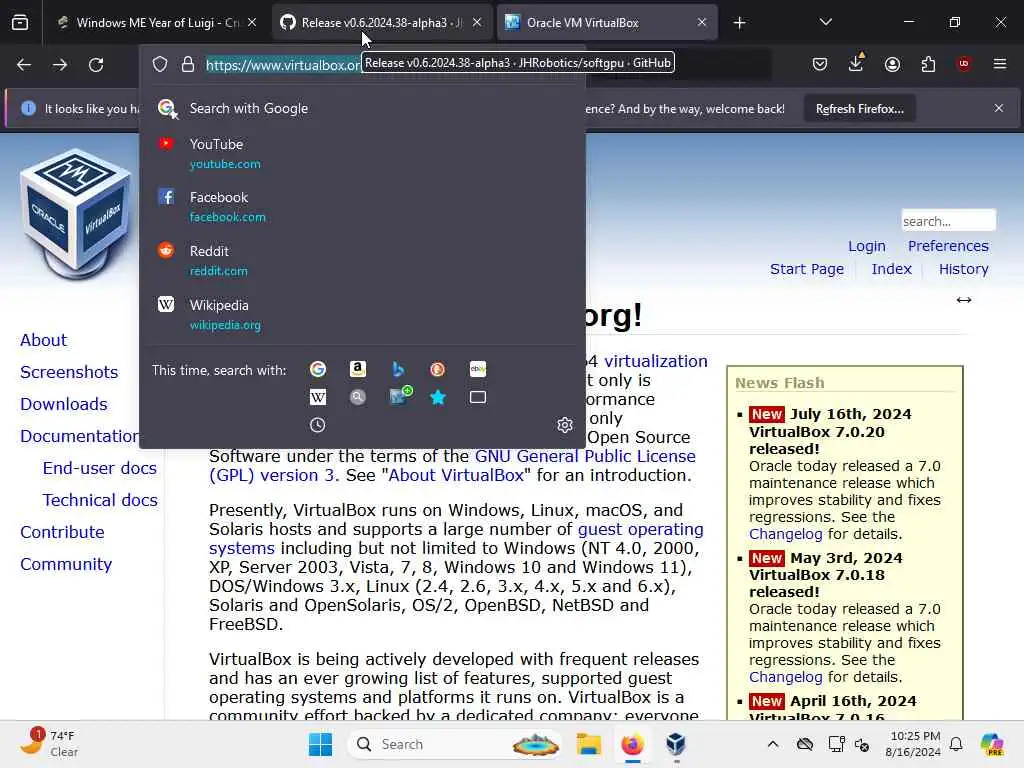Open a new tab with plus button

click(x=739, y=23)
